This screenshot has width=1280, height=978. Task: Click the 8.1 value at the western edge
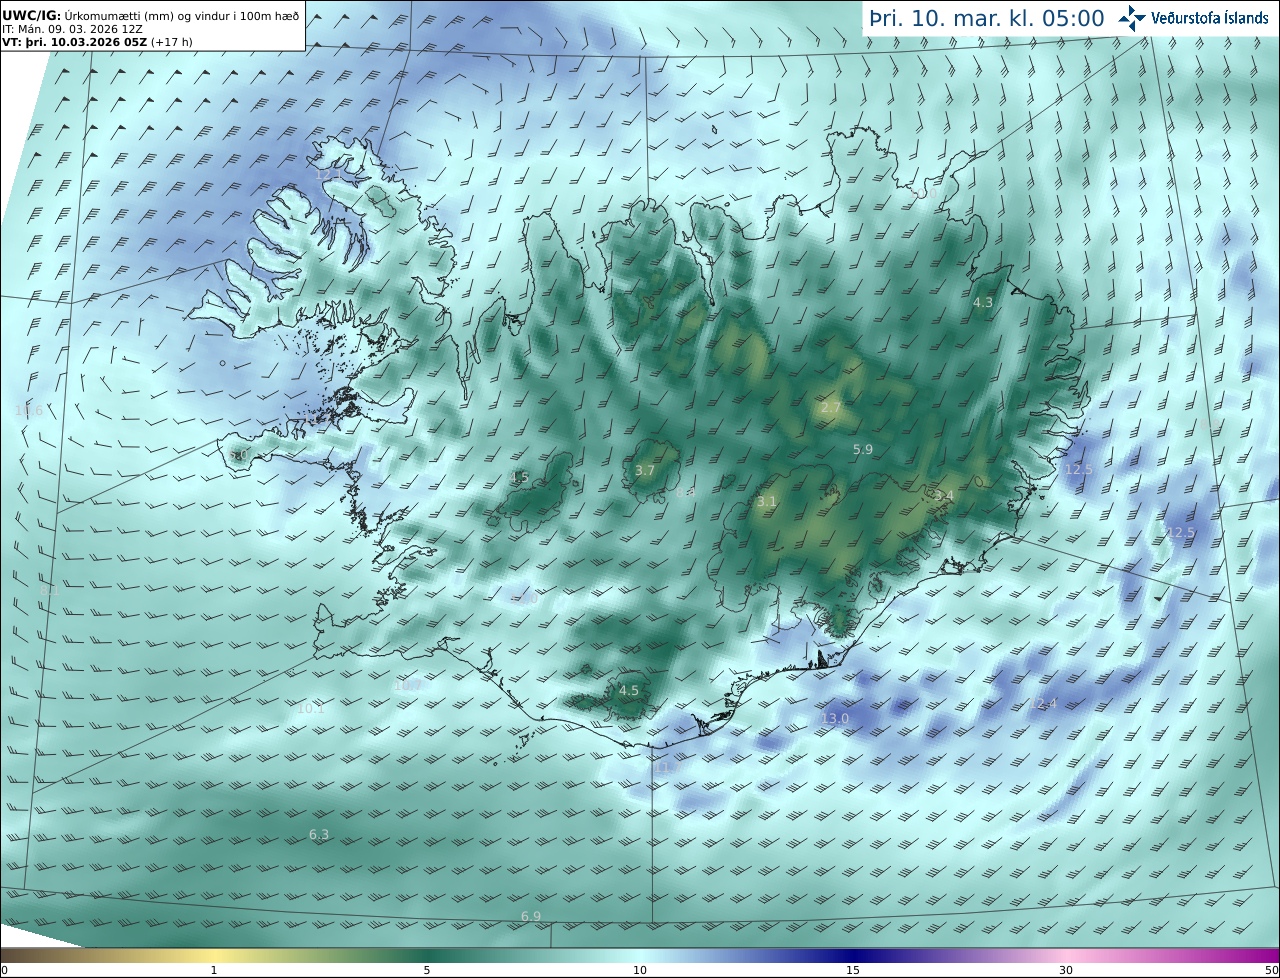point(48,590)
